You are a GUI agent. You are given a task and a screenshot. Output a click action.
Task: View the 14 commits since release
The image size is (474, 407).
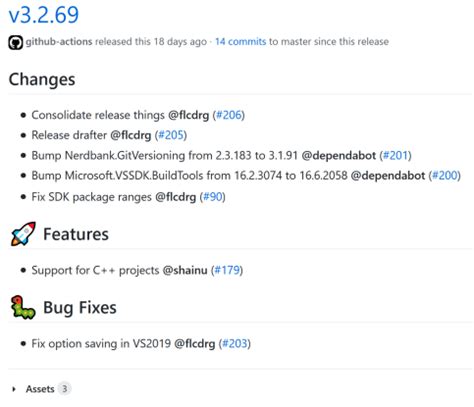pyautogui.click(x=240, y=42)
